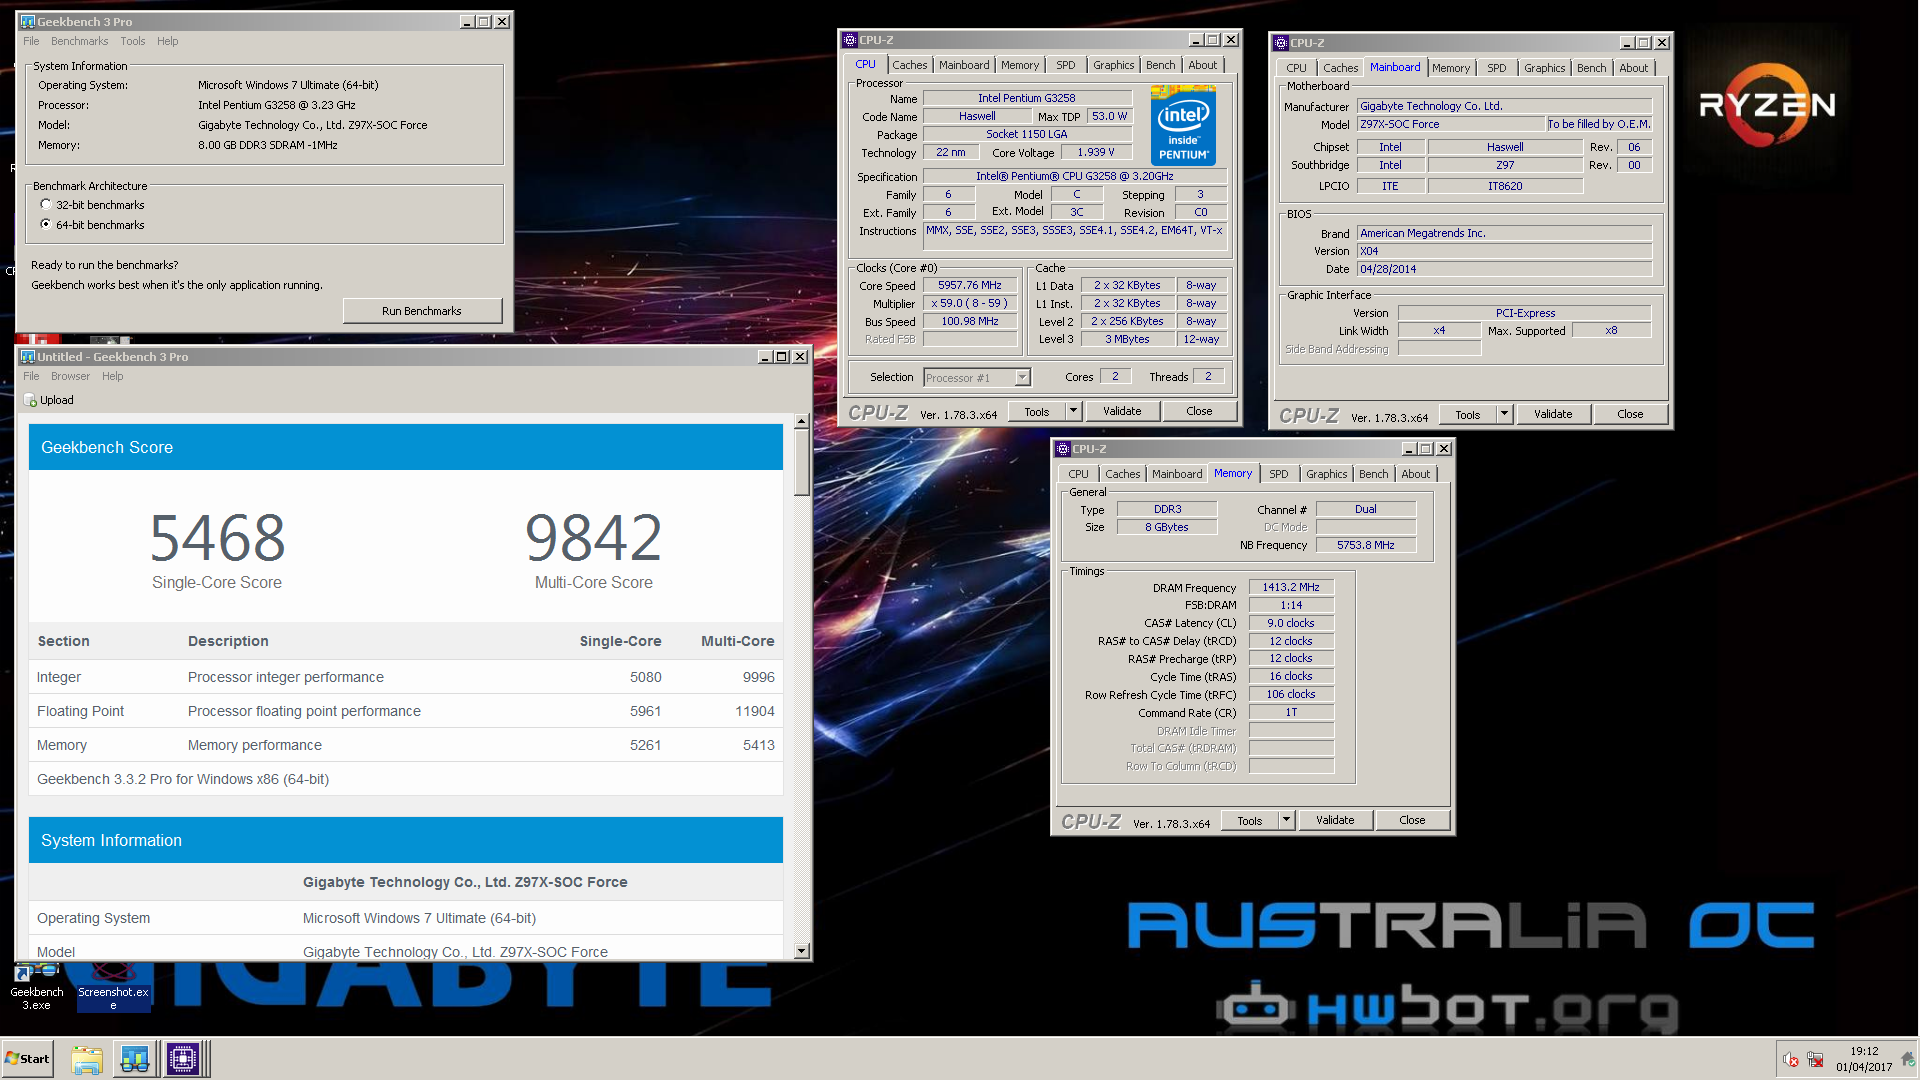The height and width of the screenshot is (1080, 1920).
Task: Open Help menu in Geekbench 3 Pro
Action: point(167,41)
